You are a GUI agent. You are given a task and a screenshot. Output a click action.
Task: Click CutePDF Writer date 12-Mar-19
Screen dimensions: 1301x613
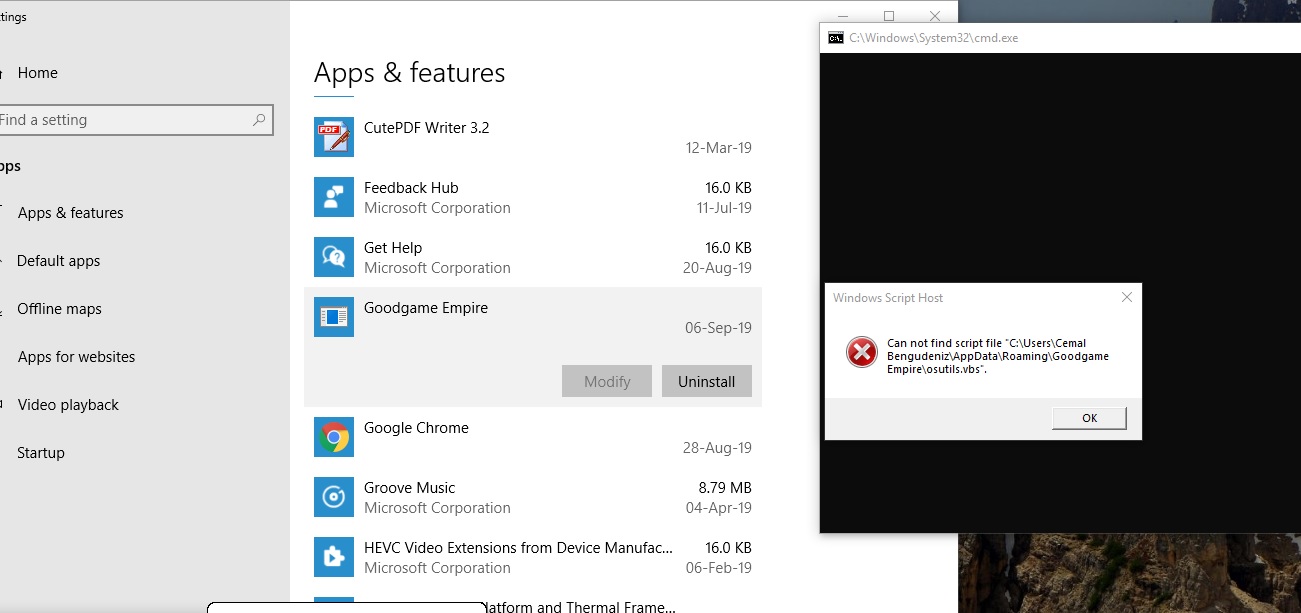pyautogui.click(x=719, y=148)
